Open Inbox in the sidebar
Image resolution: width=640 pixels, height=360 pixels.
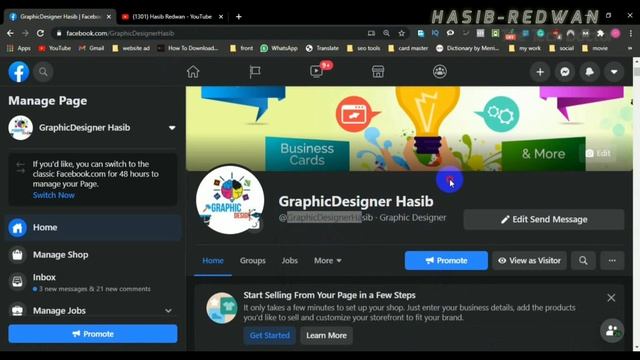tap(93, 282)
